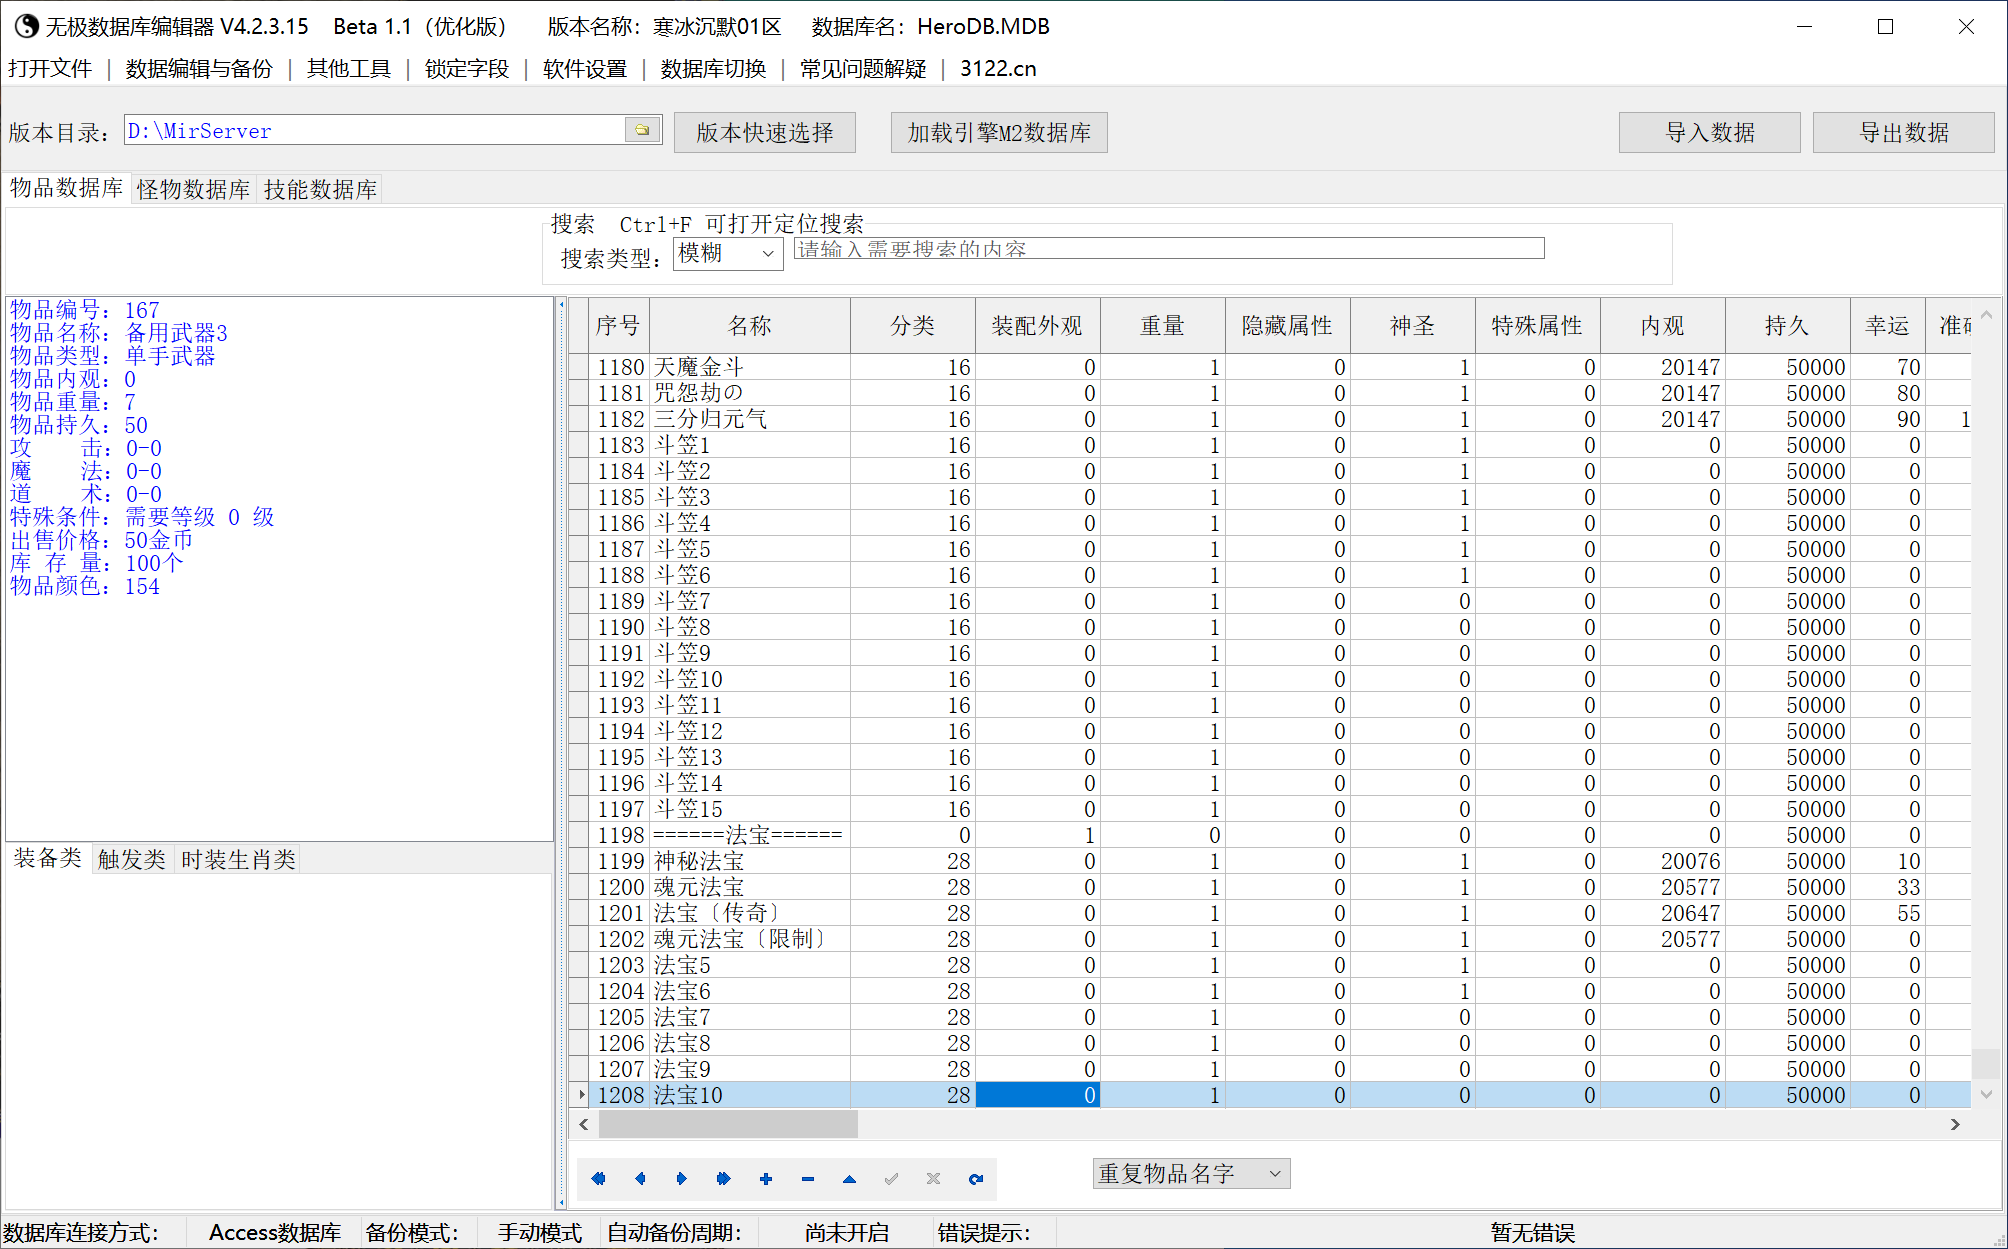
Task: Open the 软件设置 menu
Action: (585, 68)
